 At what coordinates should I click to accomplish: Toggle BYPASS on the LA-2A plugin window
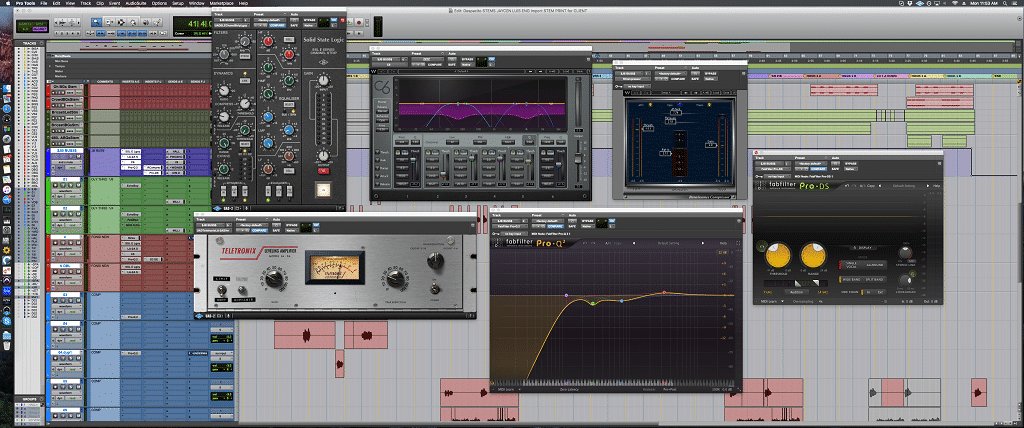click(x=291, y=225)
